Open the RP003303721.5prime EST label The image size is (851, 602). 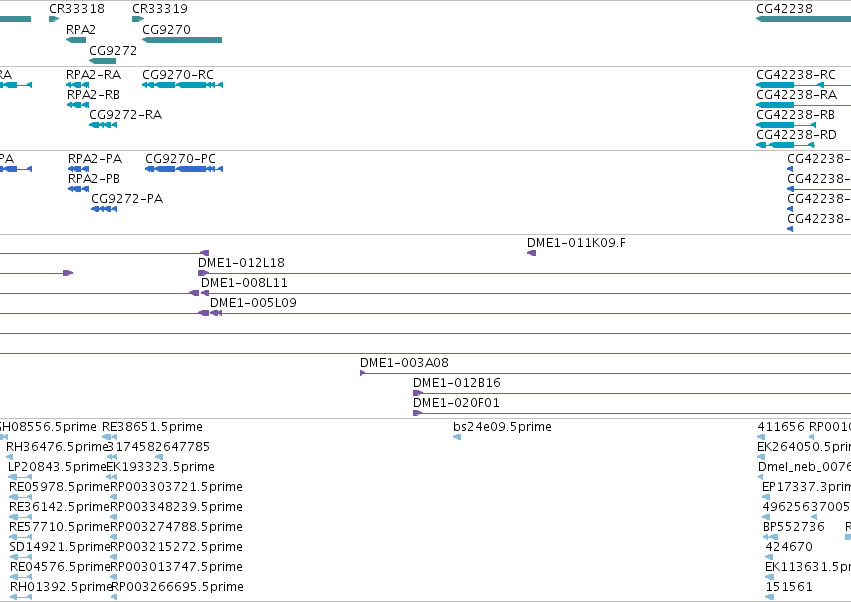(176, 487)
